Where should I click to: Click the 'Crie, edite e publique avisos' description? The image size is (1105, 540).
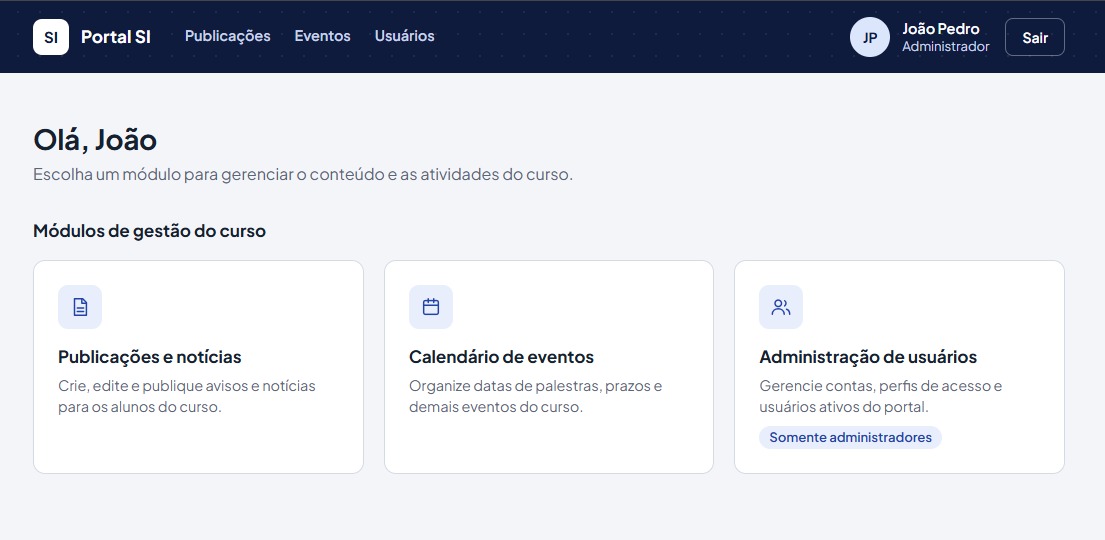pyautogui.click(x=187, y=396)
